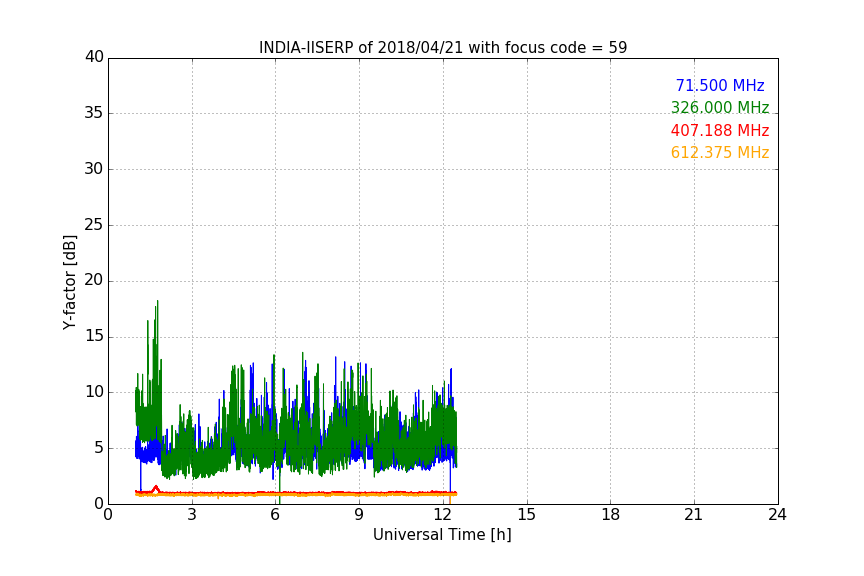The image size is (864, 576).
Task: Click y-axis tick value 35
Action: click(94, 113)
